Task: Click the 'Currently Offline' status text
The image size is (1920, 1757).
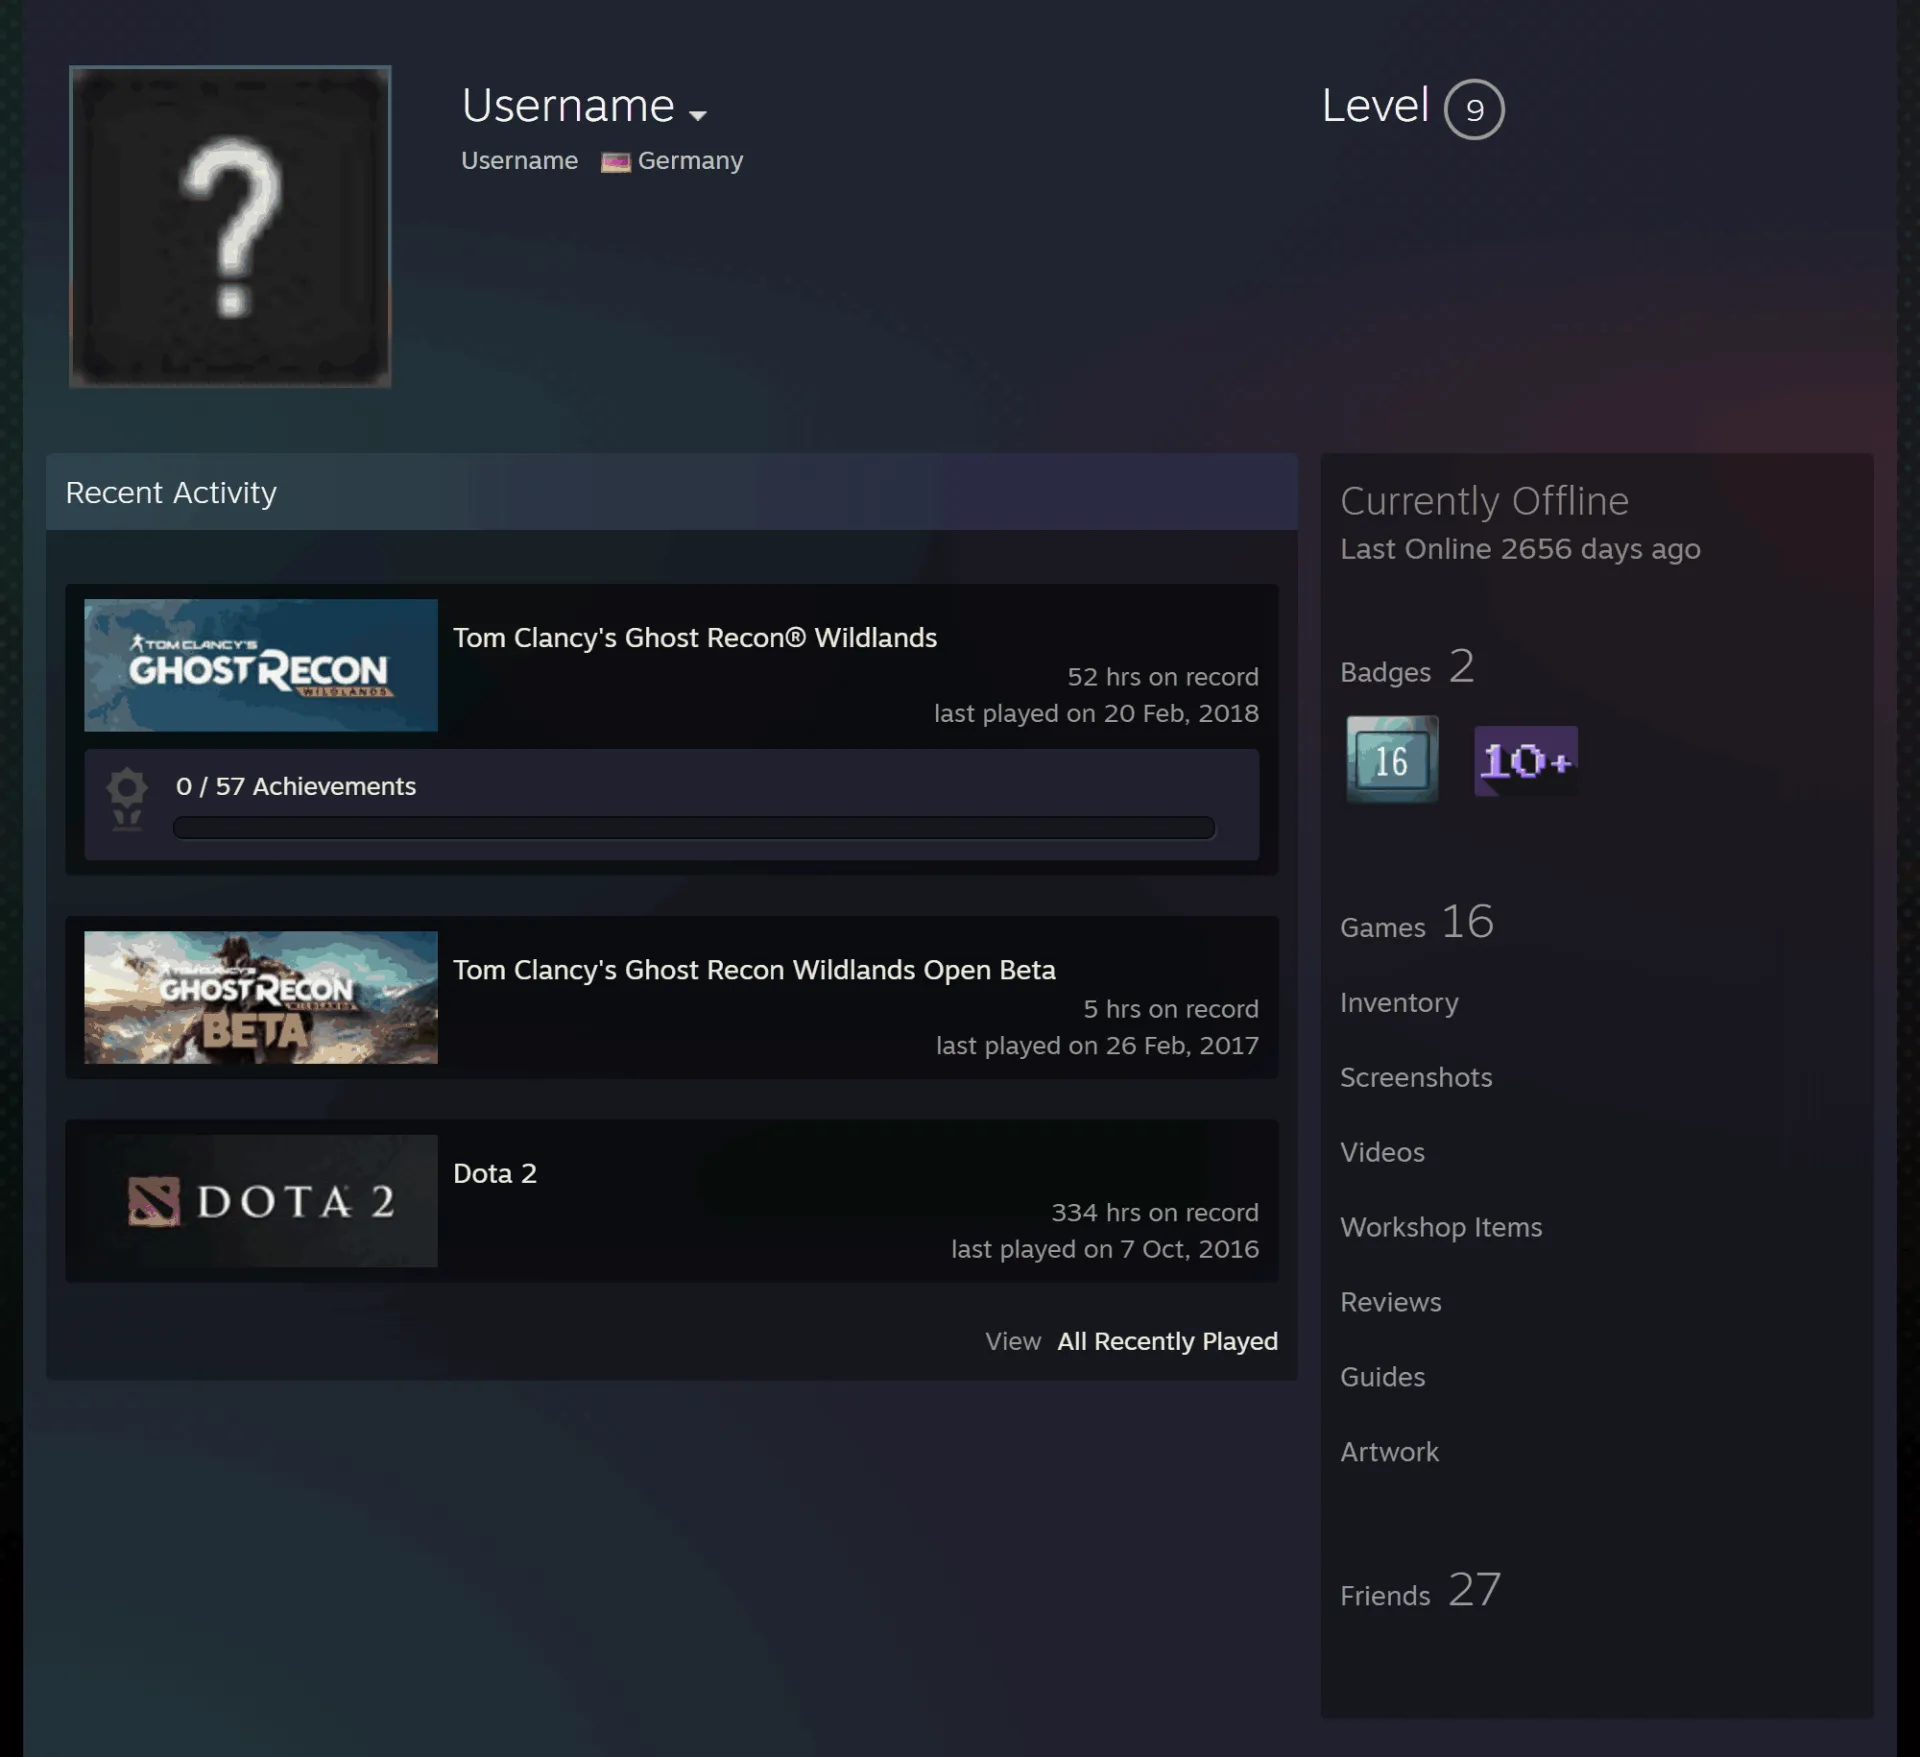Action: (1484, 501)
